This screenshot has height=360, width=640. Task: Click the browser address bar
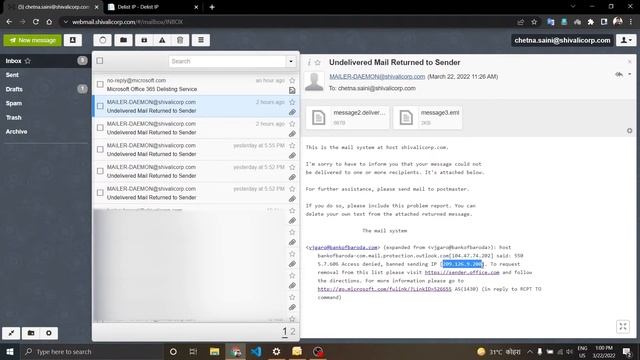tap(286, 22)
